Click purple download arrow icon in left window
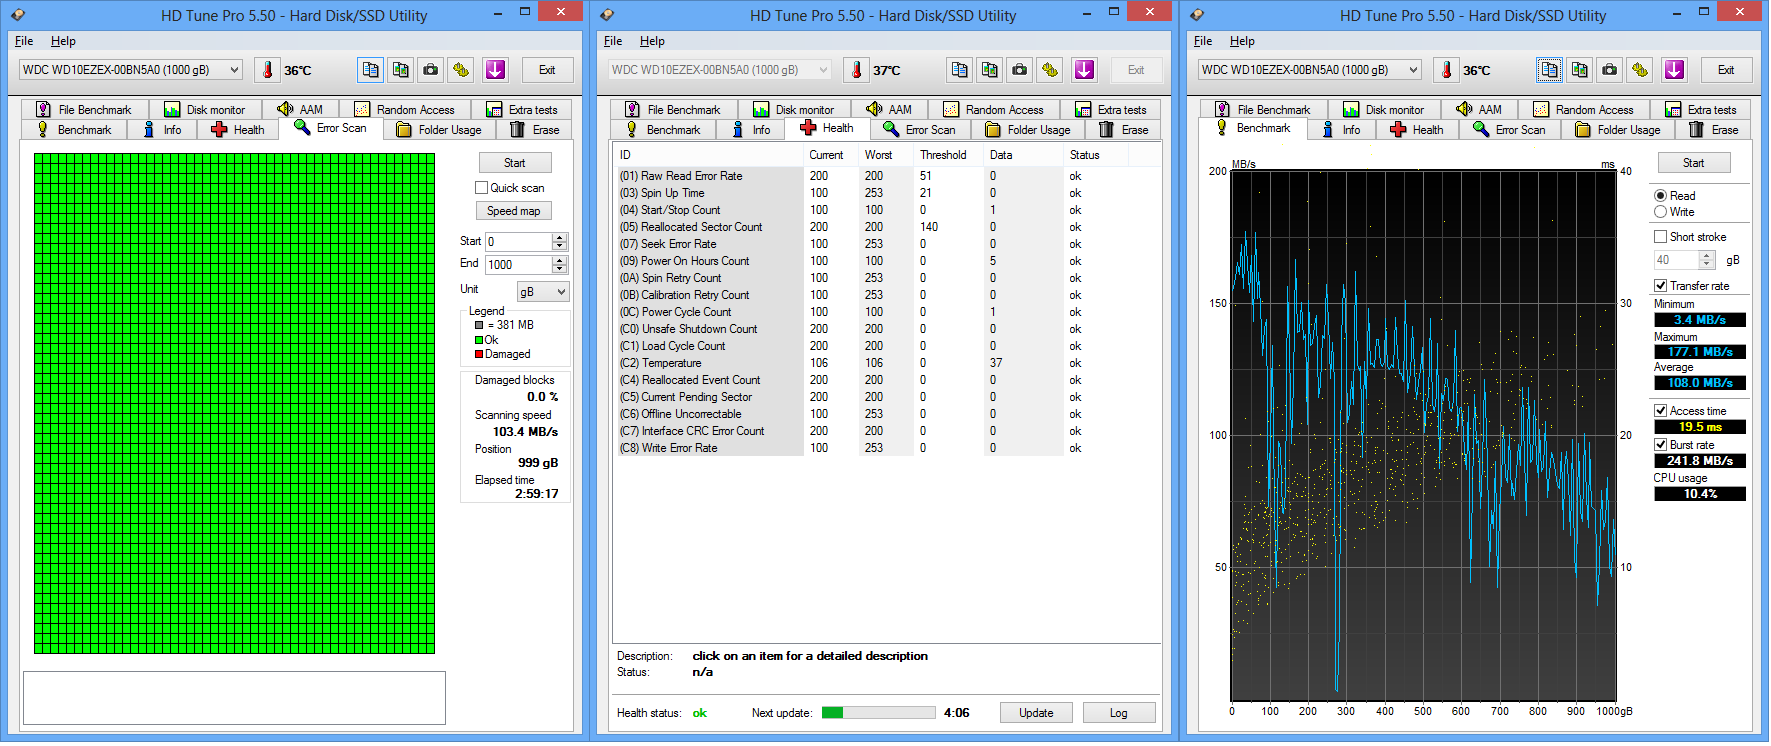Image resolution: width=1771 pixels, height=746 pixels. pos(496,70)
